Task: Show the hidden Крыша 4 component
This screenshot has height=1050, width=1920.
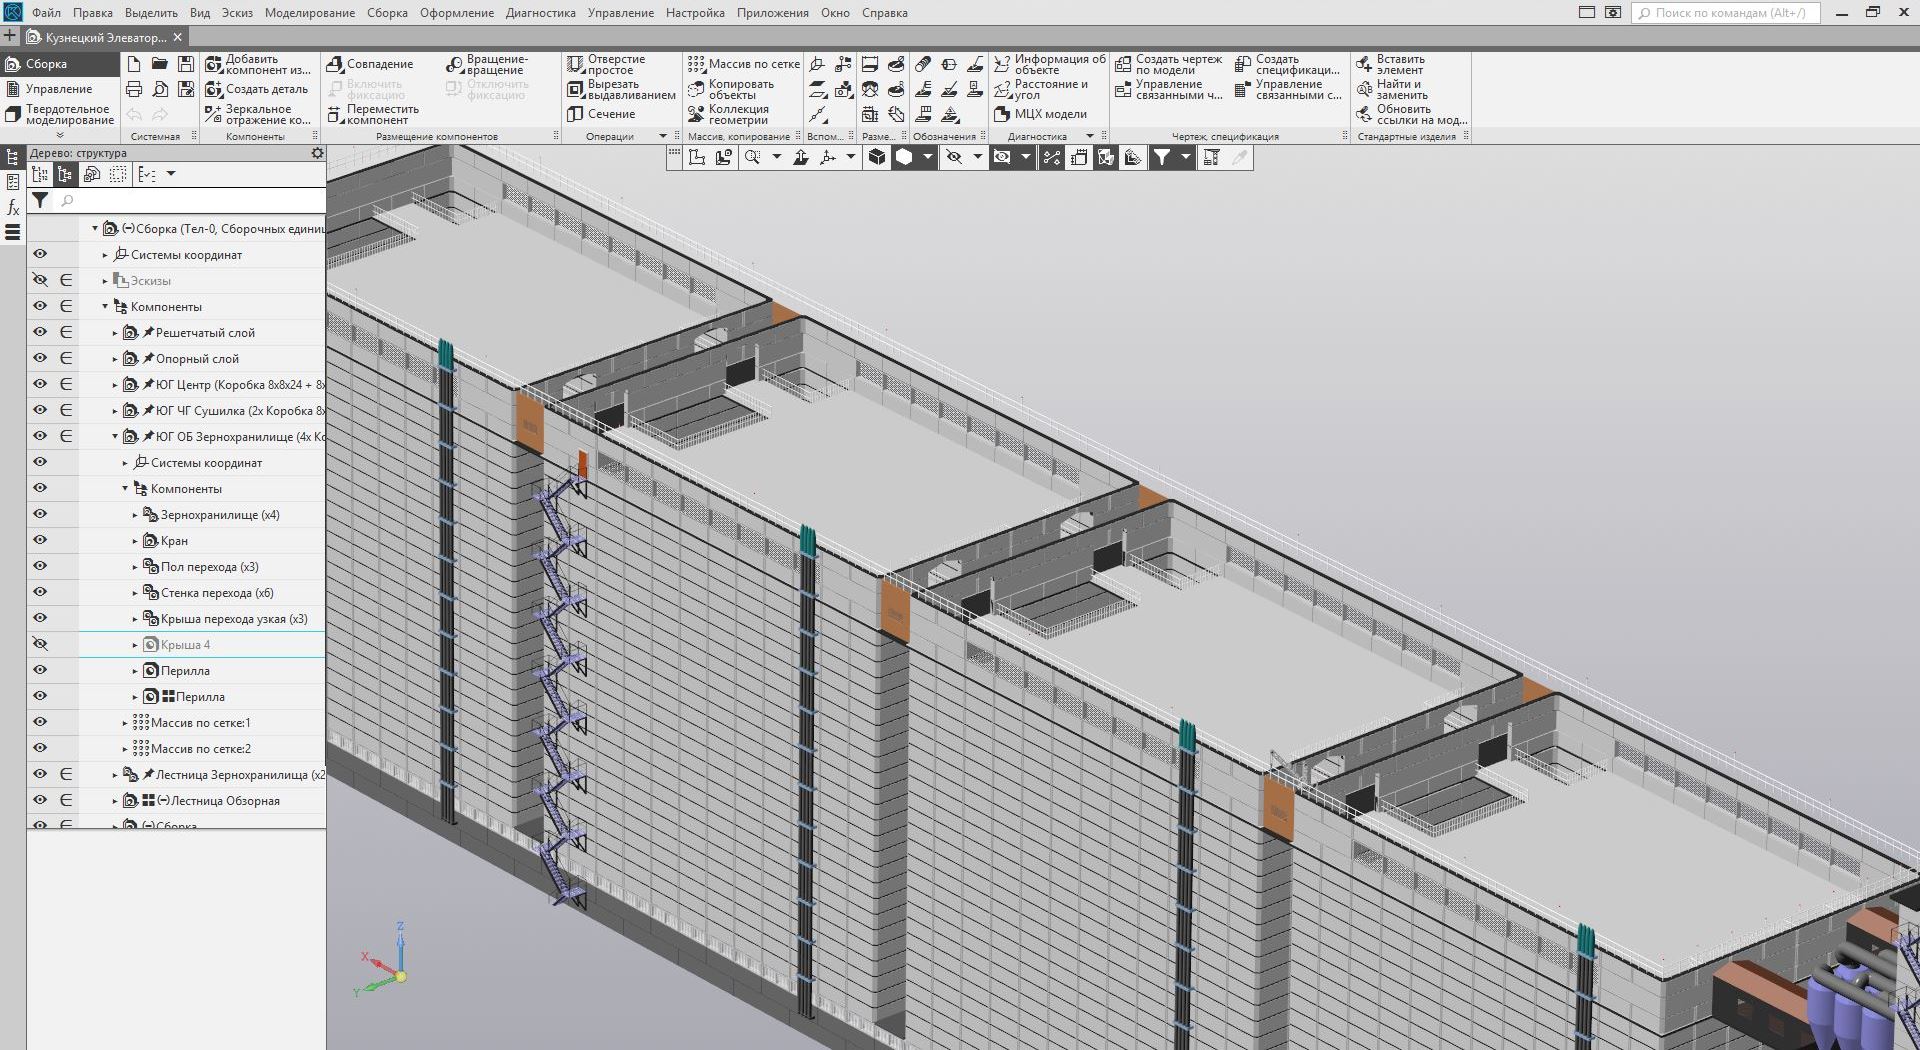Action: (x=40, y=644)
